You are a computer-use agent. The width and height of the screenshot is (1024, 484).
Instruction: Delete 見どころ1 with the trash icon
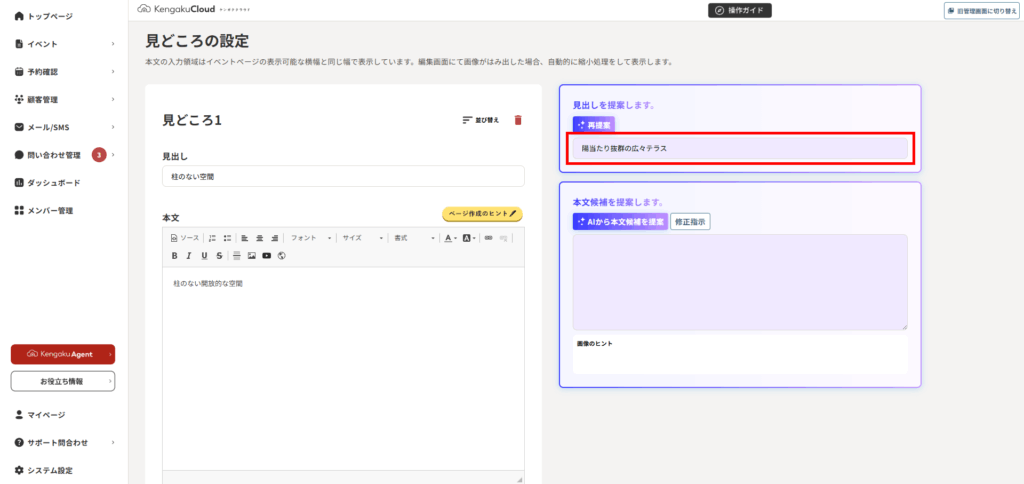[518, 120]
